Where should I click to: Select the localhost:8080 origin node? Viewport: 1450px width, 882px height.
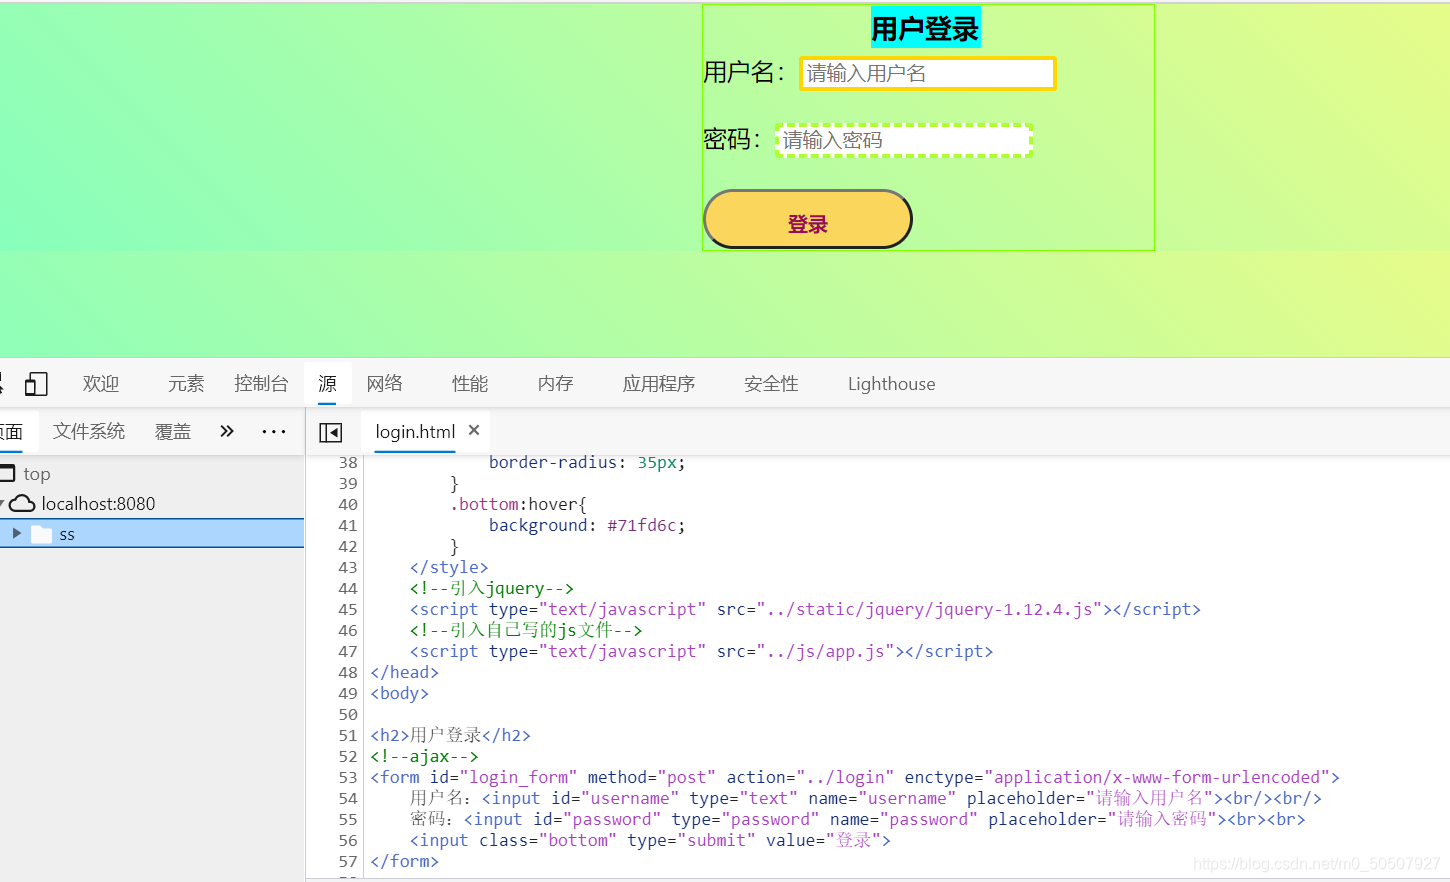click(98, 503)
